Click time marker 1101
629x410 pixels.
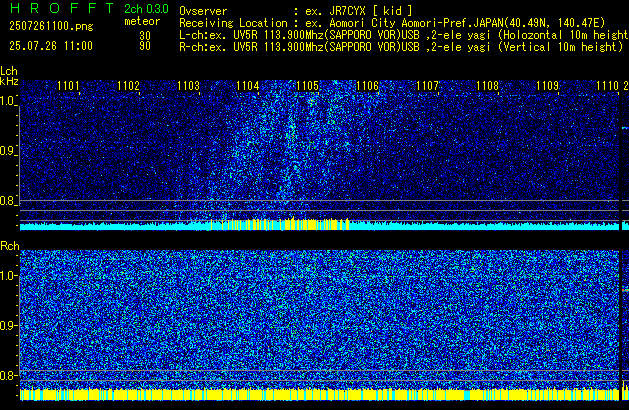68,86
